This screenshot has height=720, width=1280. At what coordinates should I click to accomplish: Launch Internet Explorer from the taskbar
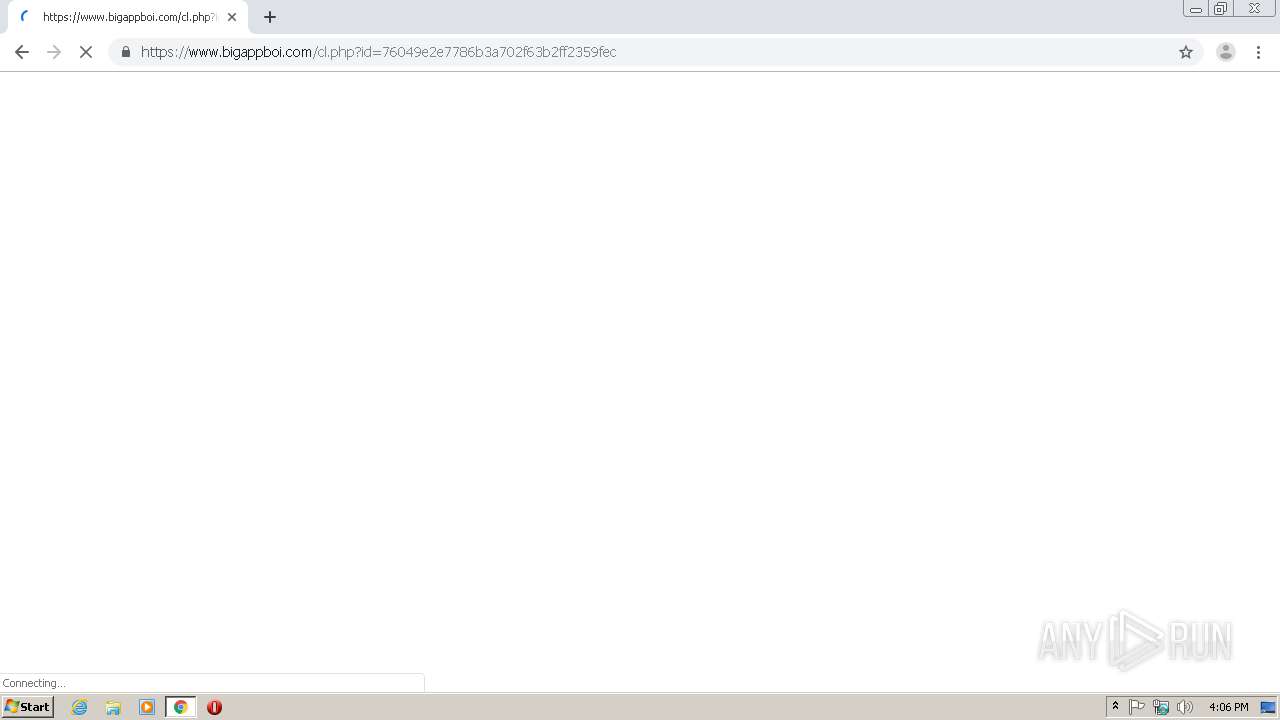click(x=80, y=707)
